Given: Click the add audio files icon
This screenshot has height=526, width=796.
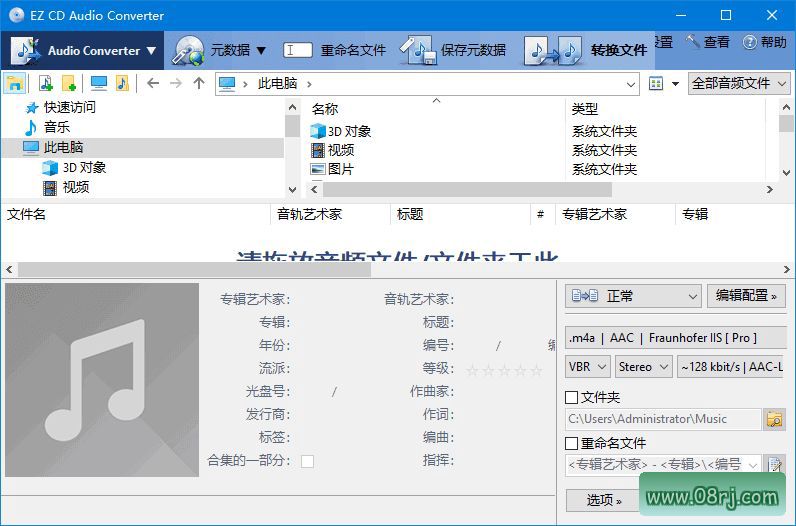Looking at the screenshot, I should coord(46,83).
